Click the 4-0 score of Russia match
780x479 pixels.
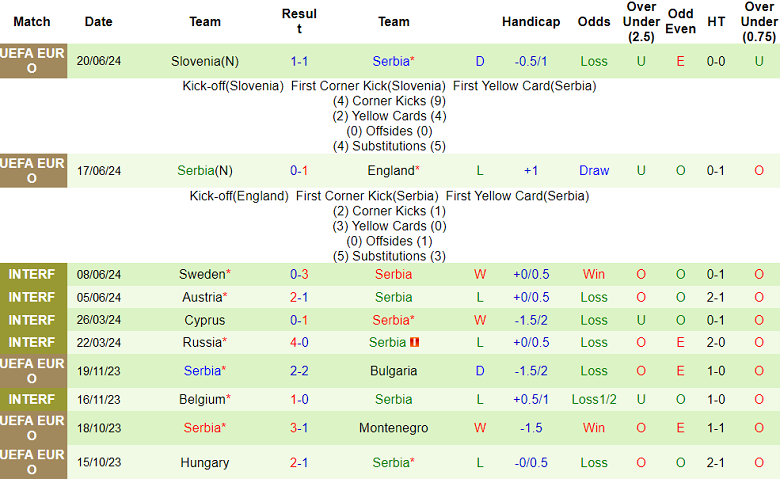click(299, 342)
